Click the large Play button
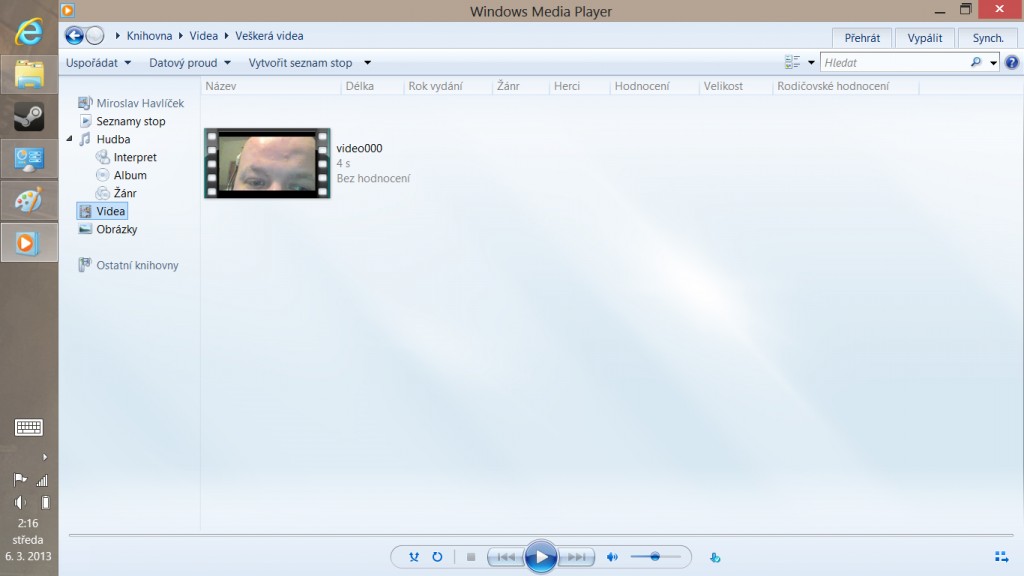The width and height of the screenshot is (1024, 576). coord(541,557)
